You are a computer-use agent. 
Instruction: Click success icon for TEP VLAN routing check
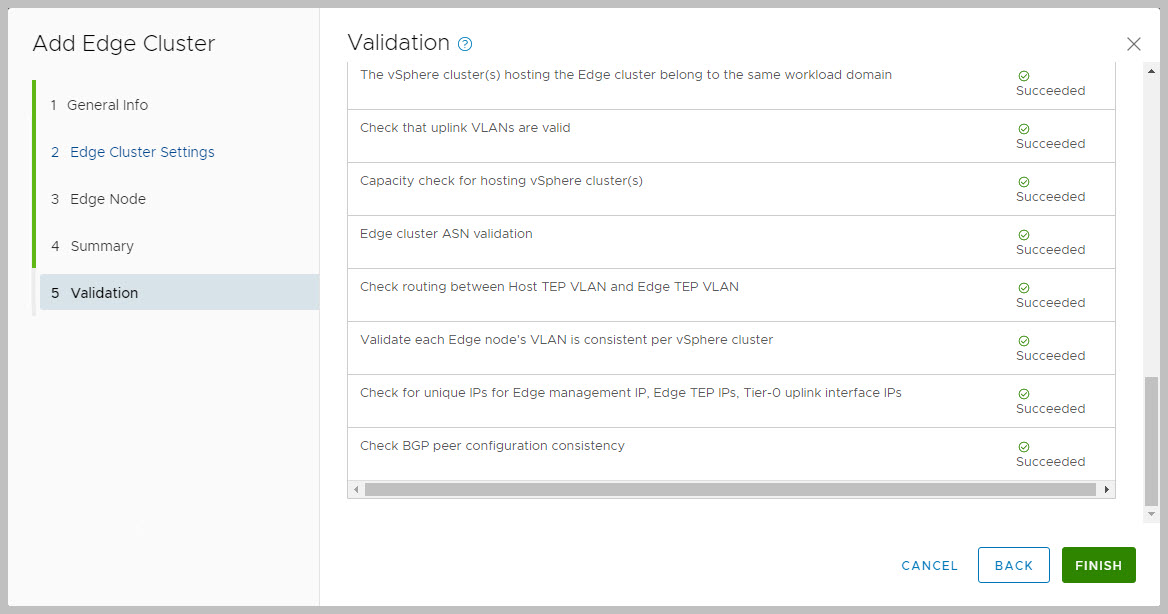tap(1023, 288)
